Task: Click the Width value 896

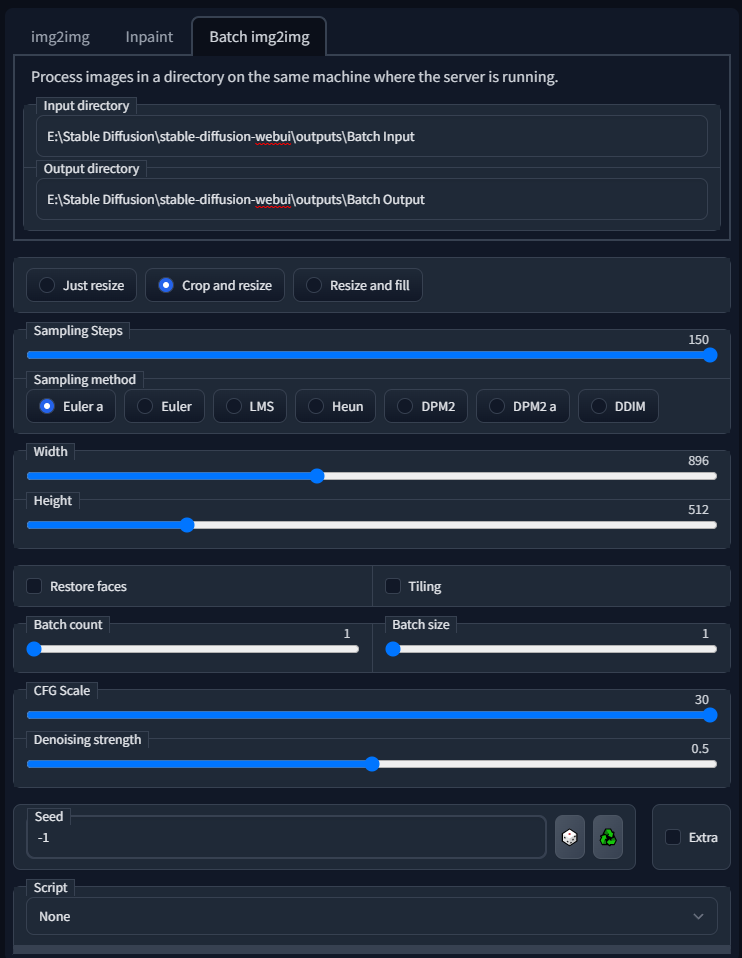Action: [698, 461]
